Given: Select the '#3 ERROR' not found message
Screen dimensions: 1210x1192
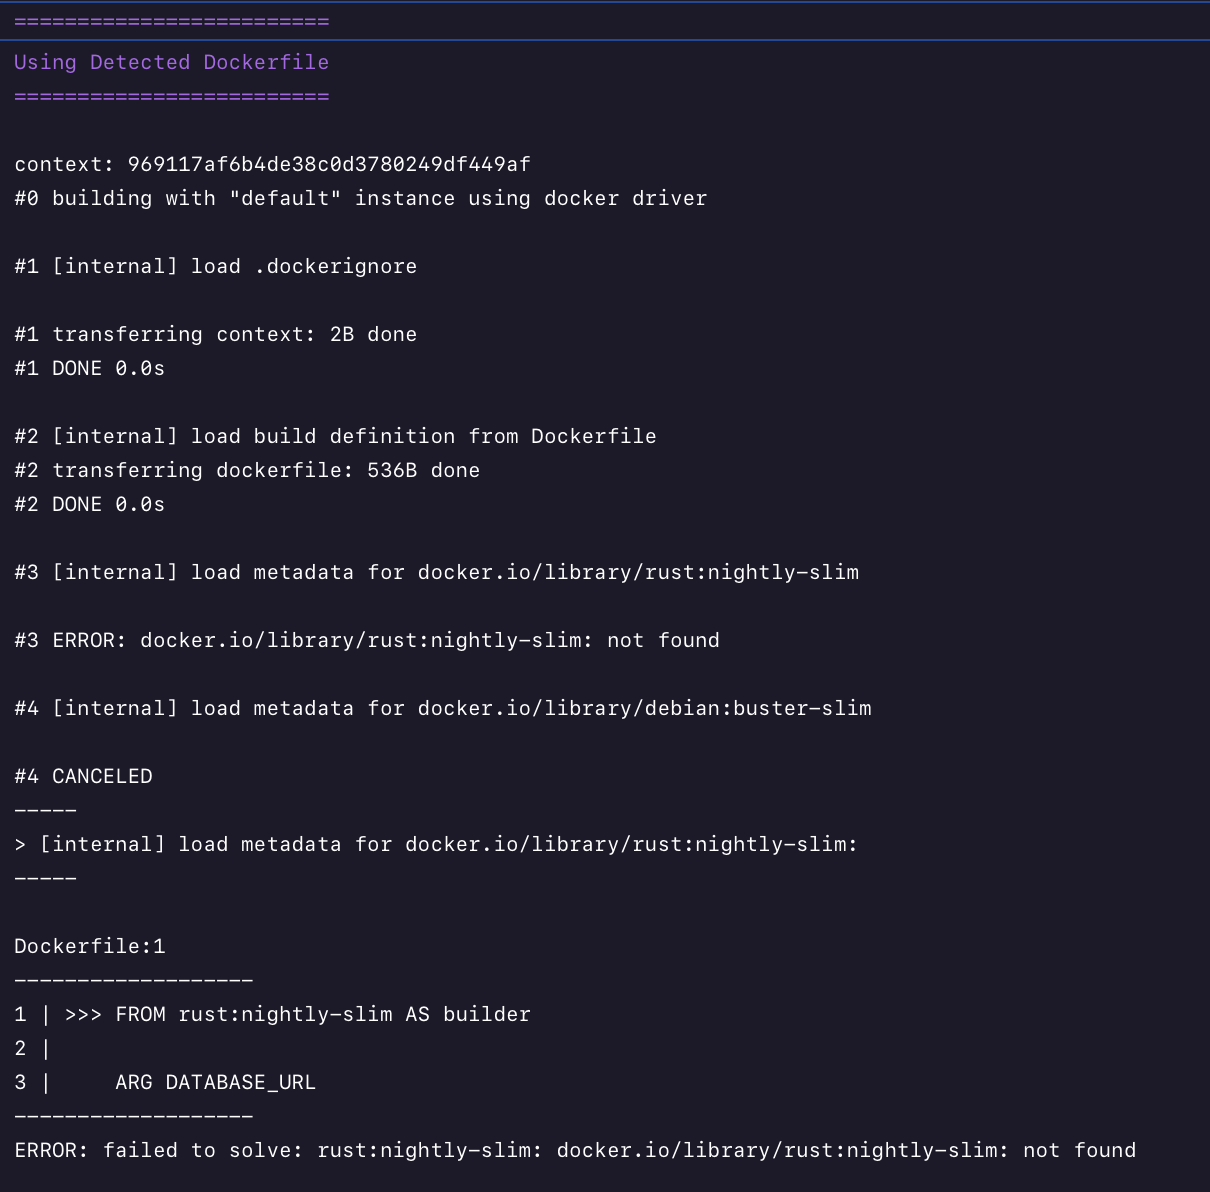Looking at the screenshot, I should [366, 640].
